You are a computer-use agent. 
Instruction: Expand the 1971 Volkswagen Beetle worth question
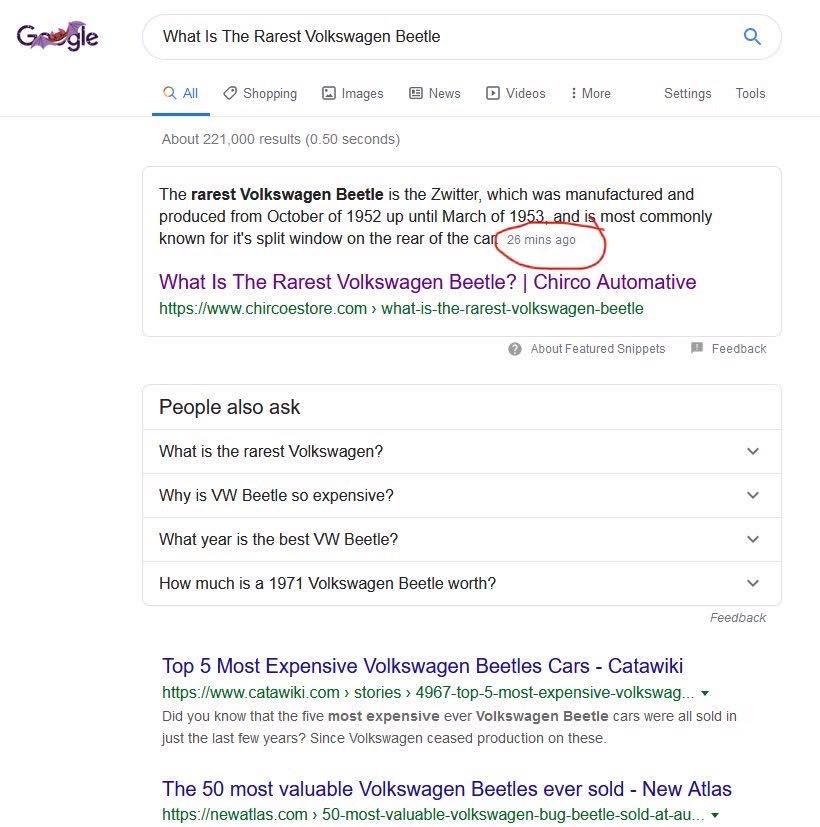click(753, 583)
